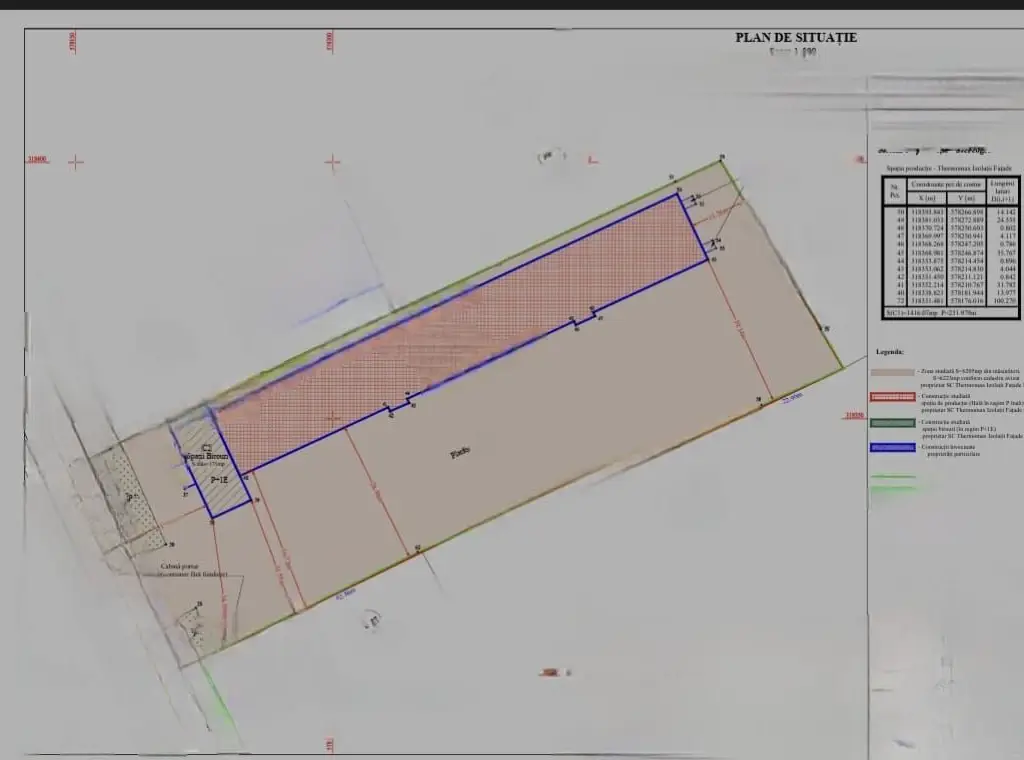This screenshot has width=1024, height=760.
Task: Click the 14.142 value in the table
Action: [1005, 212]
